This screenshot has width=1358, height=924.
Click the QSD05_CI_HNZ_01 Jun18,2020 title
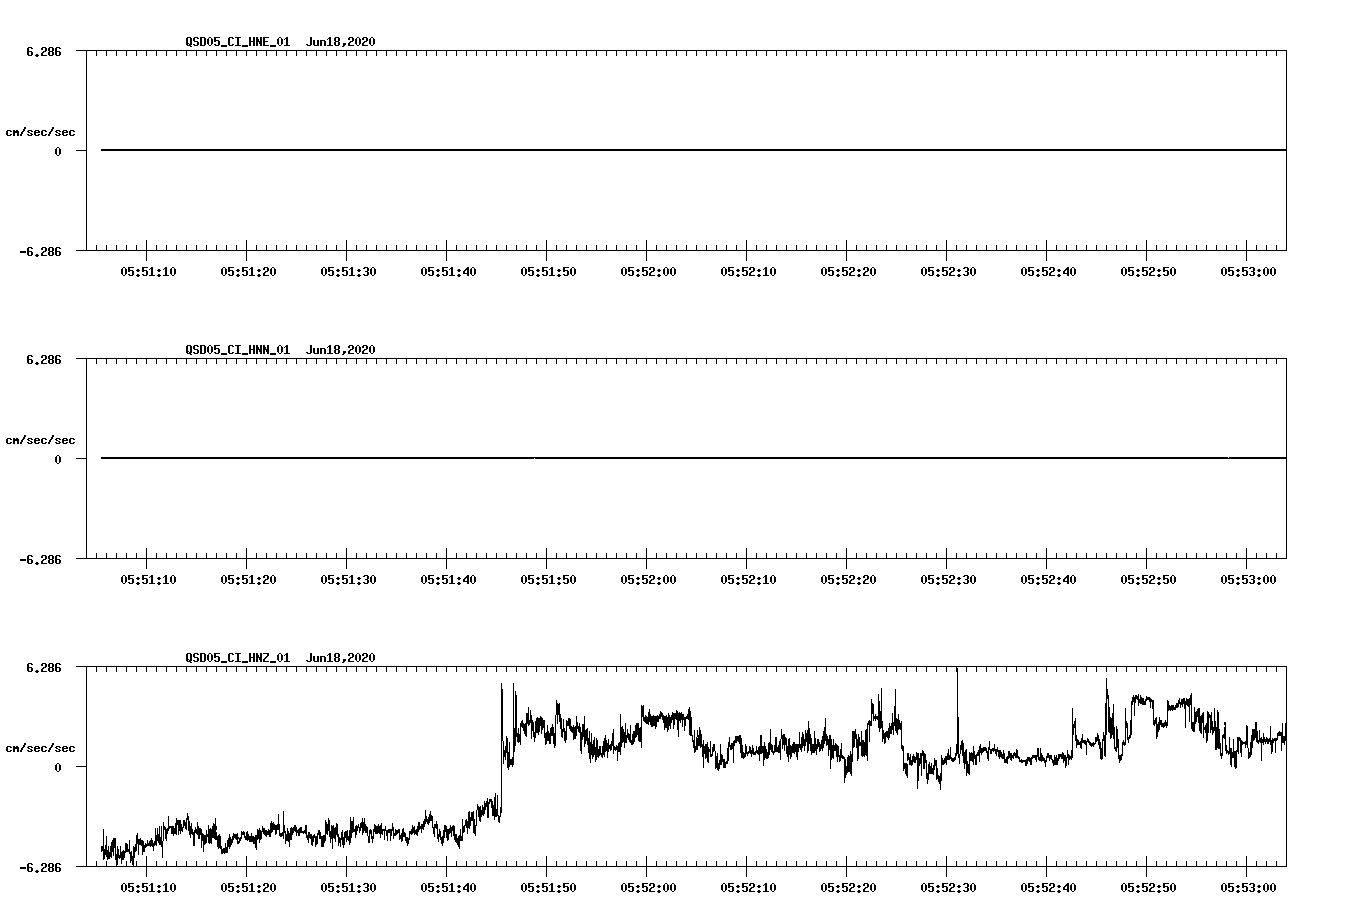[x=280, y=658]
